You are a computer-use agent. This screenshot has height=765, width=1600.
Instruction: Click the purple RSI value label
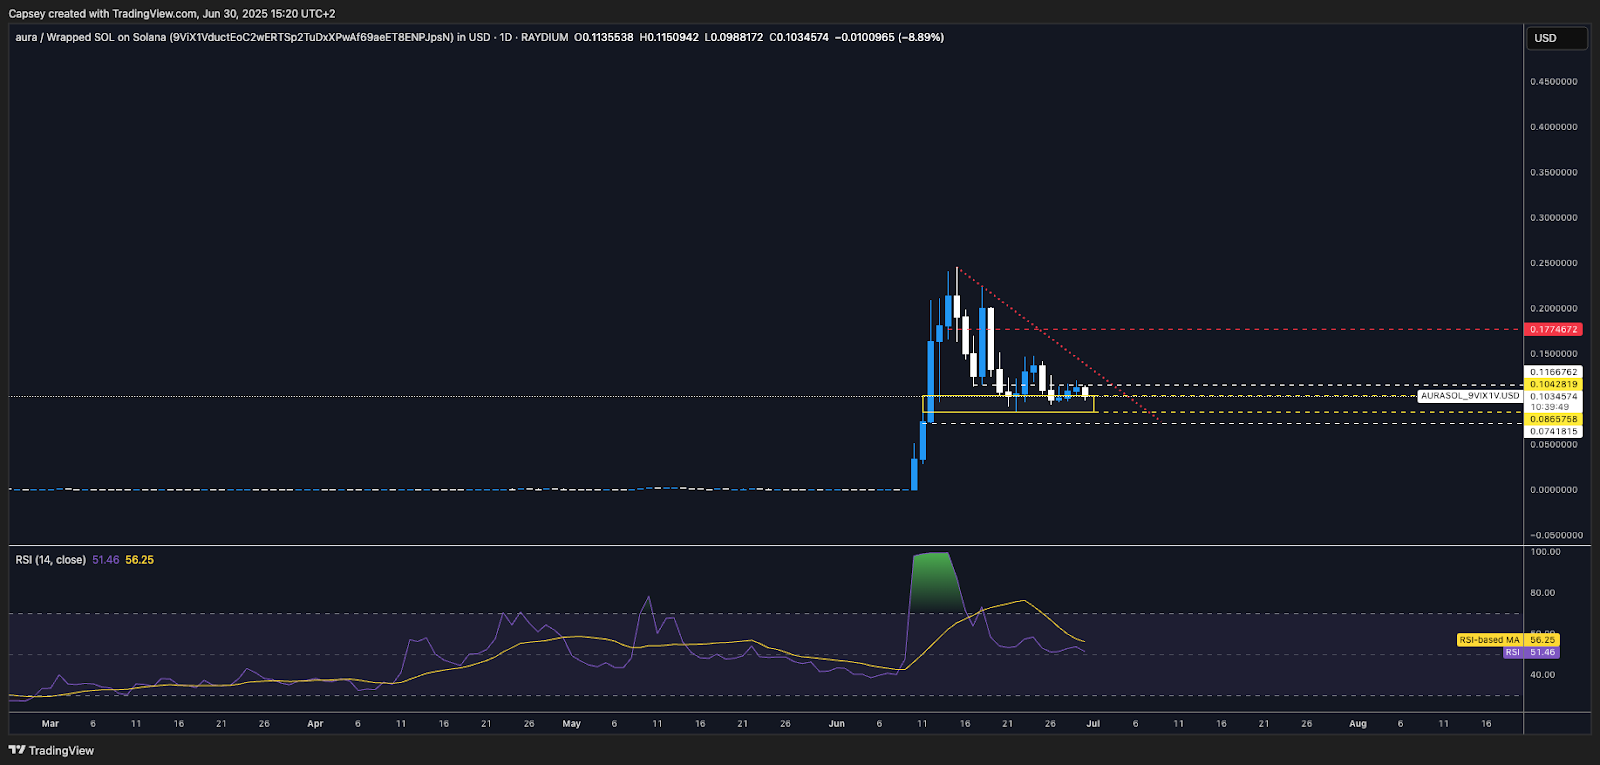pyautogui.click(x=1531, y=652)
